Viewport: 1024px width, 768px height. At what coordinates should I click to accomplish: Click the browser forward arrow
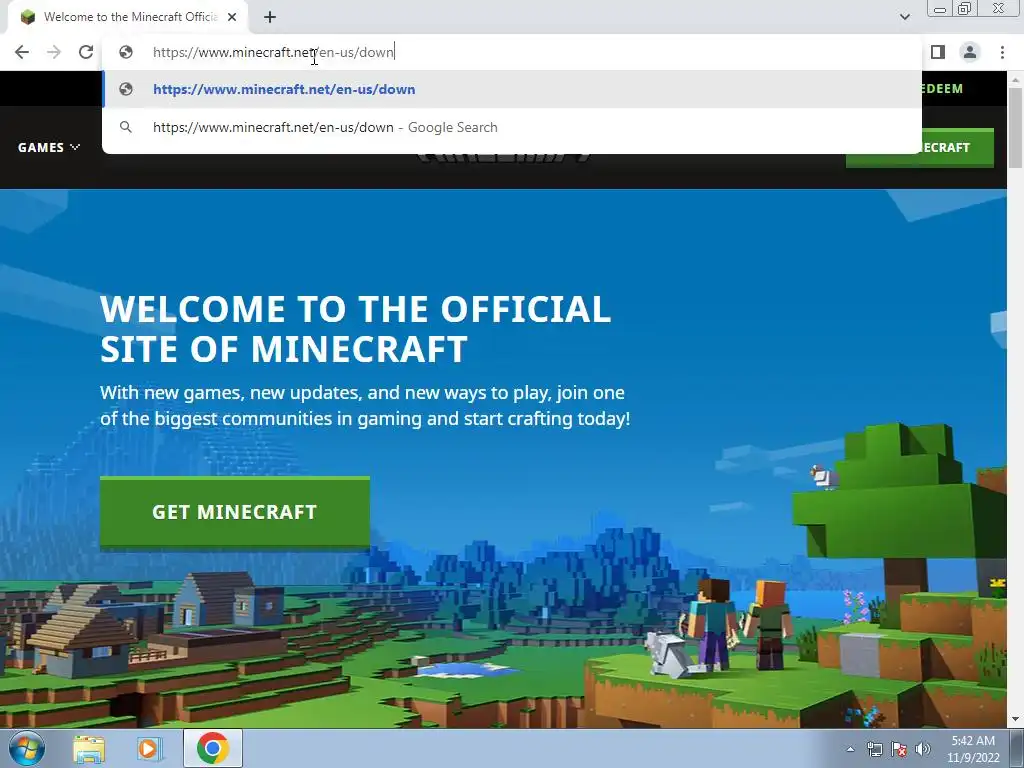tap(54, 52)
